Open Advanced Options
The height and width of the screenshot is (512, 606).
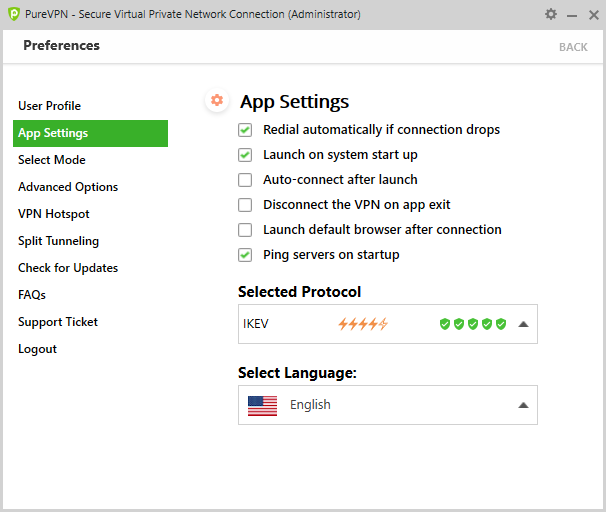68,187
